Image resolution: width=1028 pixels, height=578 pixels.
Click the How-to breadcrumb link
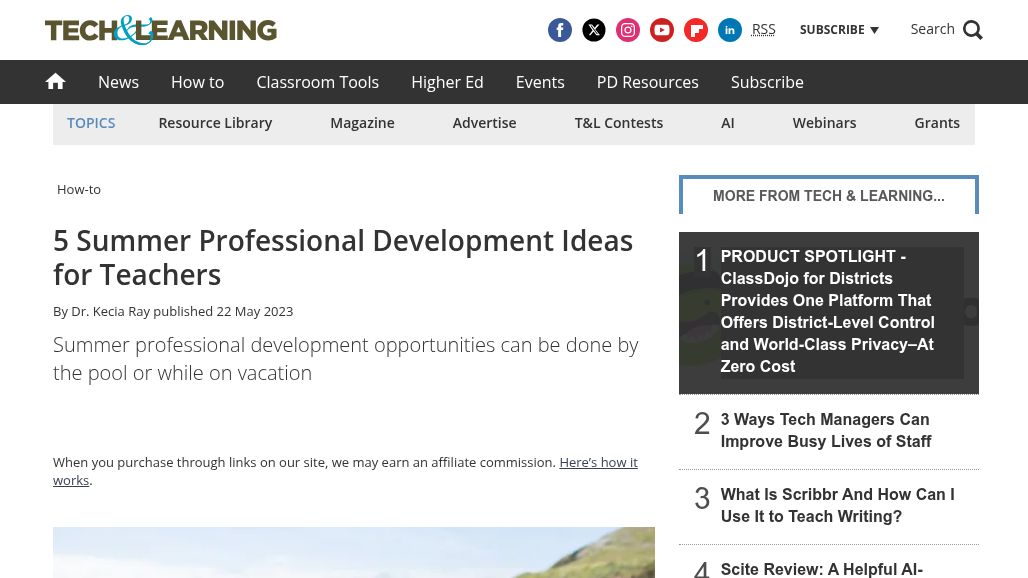(x=79, y=189)
